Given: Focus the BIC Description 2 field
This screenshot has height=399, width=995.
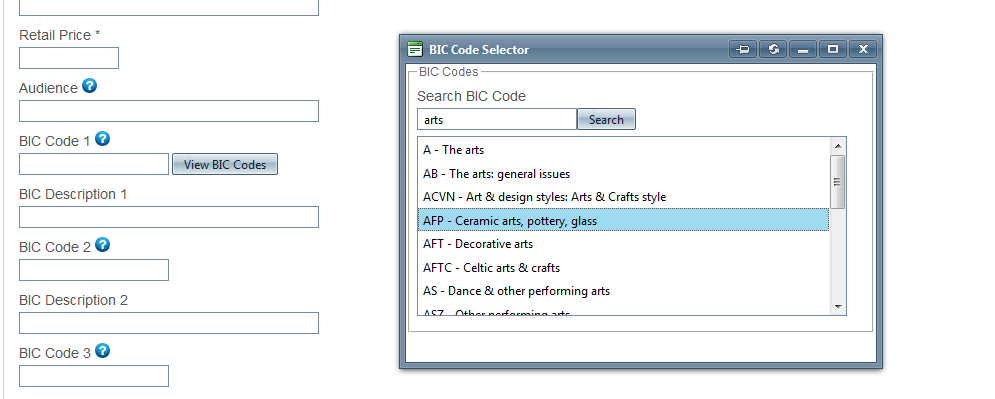Looking at the screenshot, I should point(169,323).
